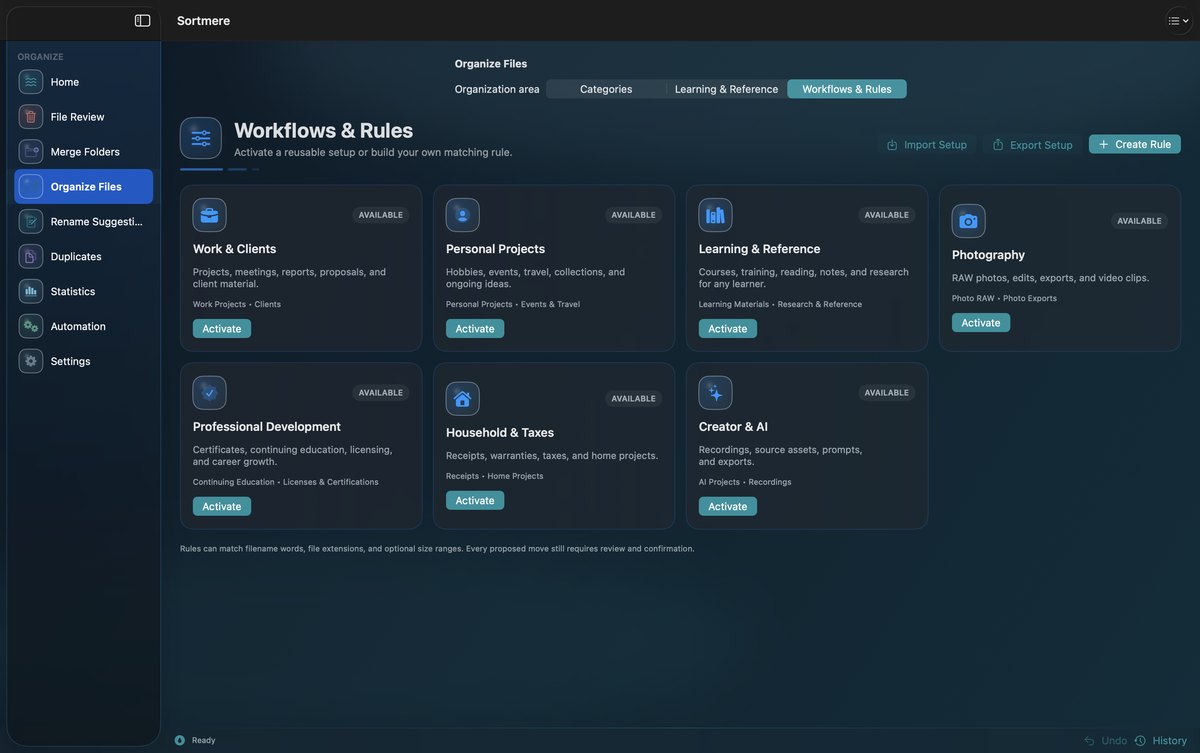
Task: Click AVAILABLE badge on Work & Clients
Action: point(381,215)
